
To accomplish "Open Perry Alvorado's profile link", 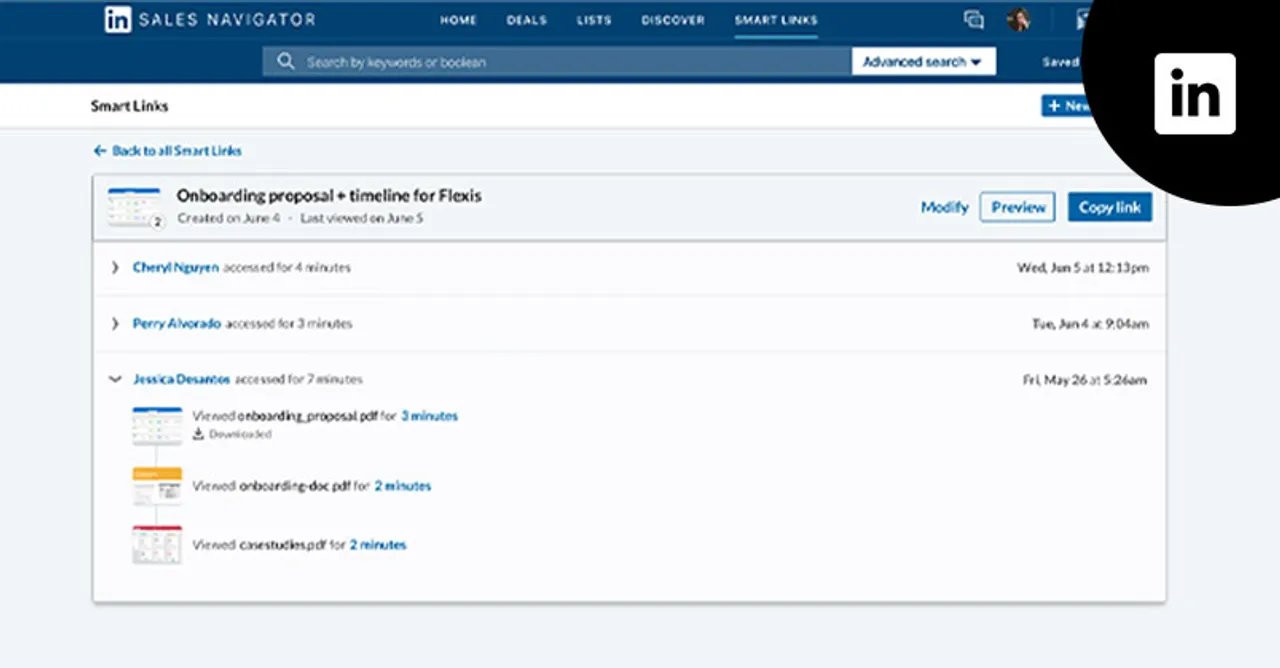I will coord(177,324).
